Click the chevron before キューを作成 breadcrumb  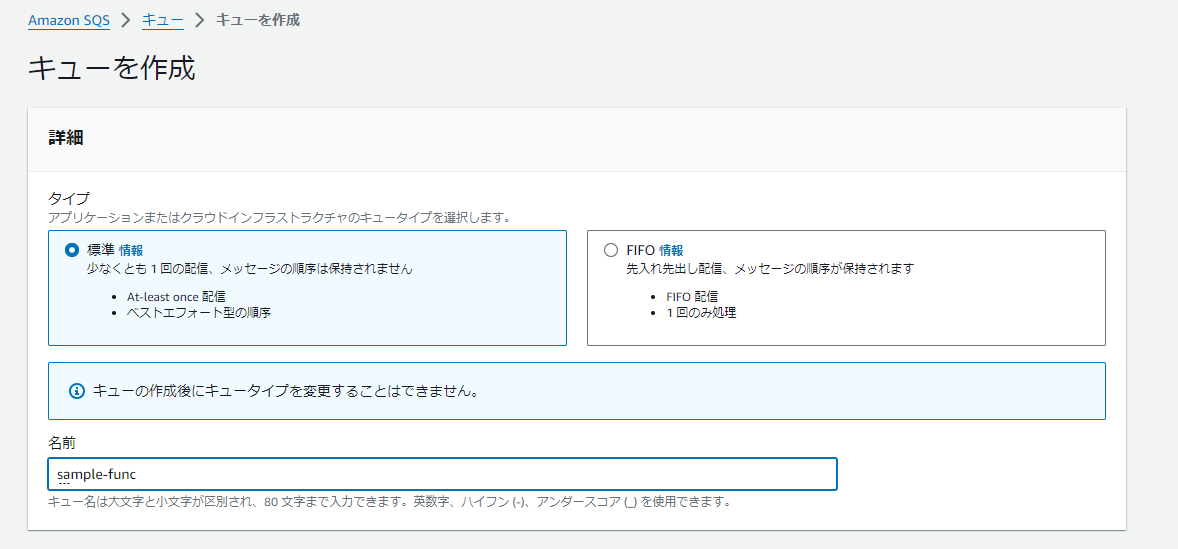pyautogui.click(x=200, y=20)
